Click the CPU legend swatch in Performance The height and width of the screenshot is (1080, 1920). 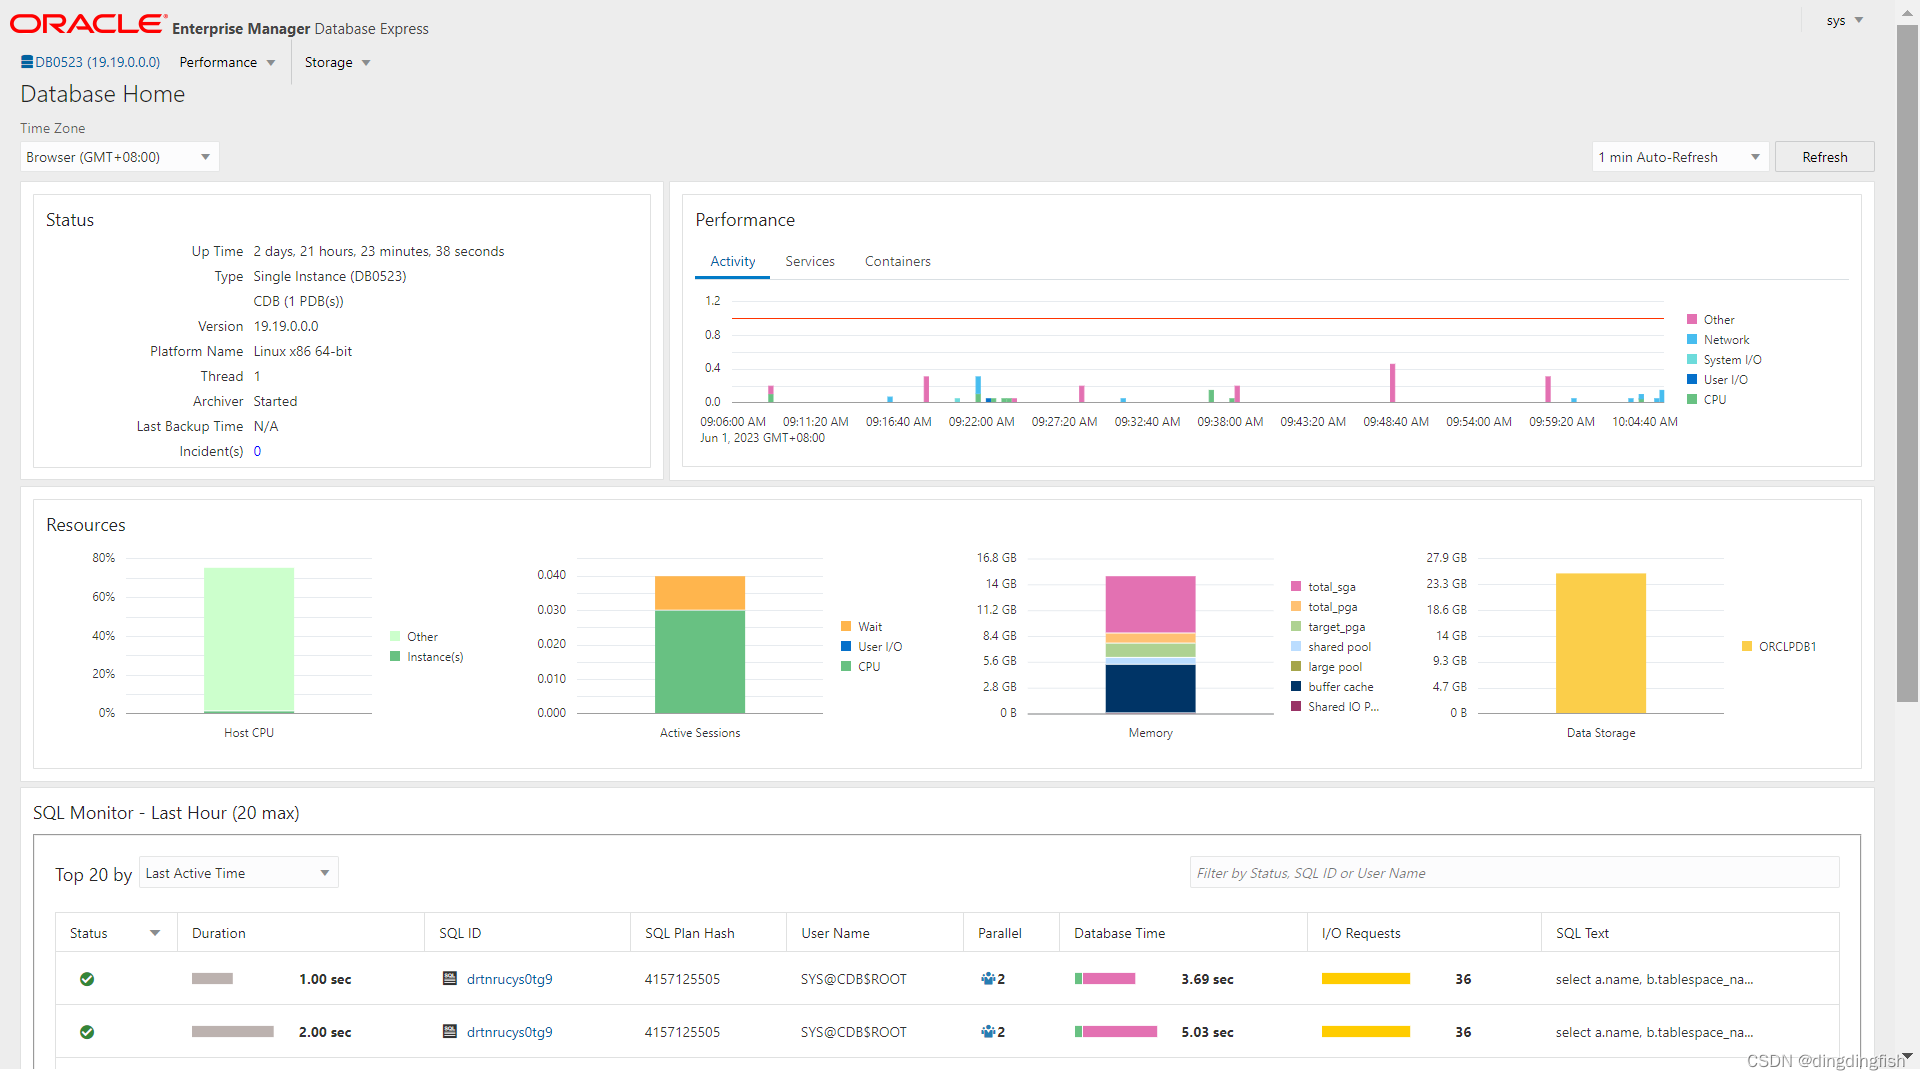(1692, 399)
